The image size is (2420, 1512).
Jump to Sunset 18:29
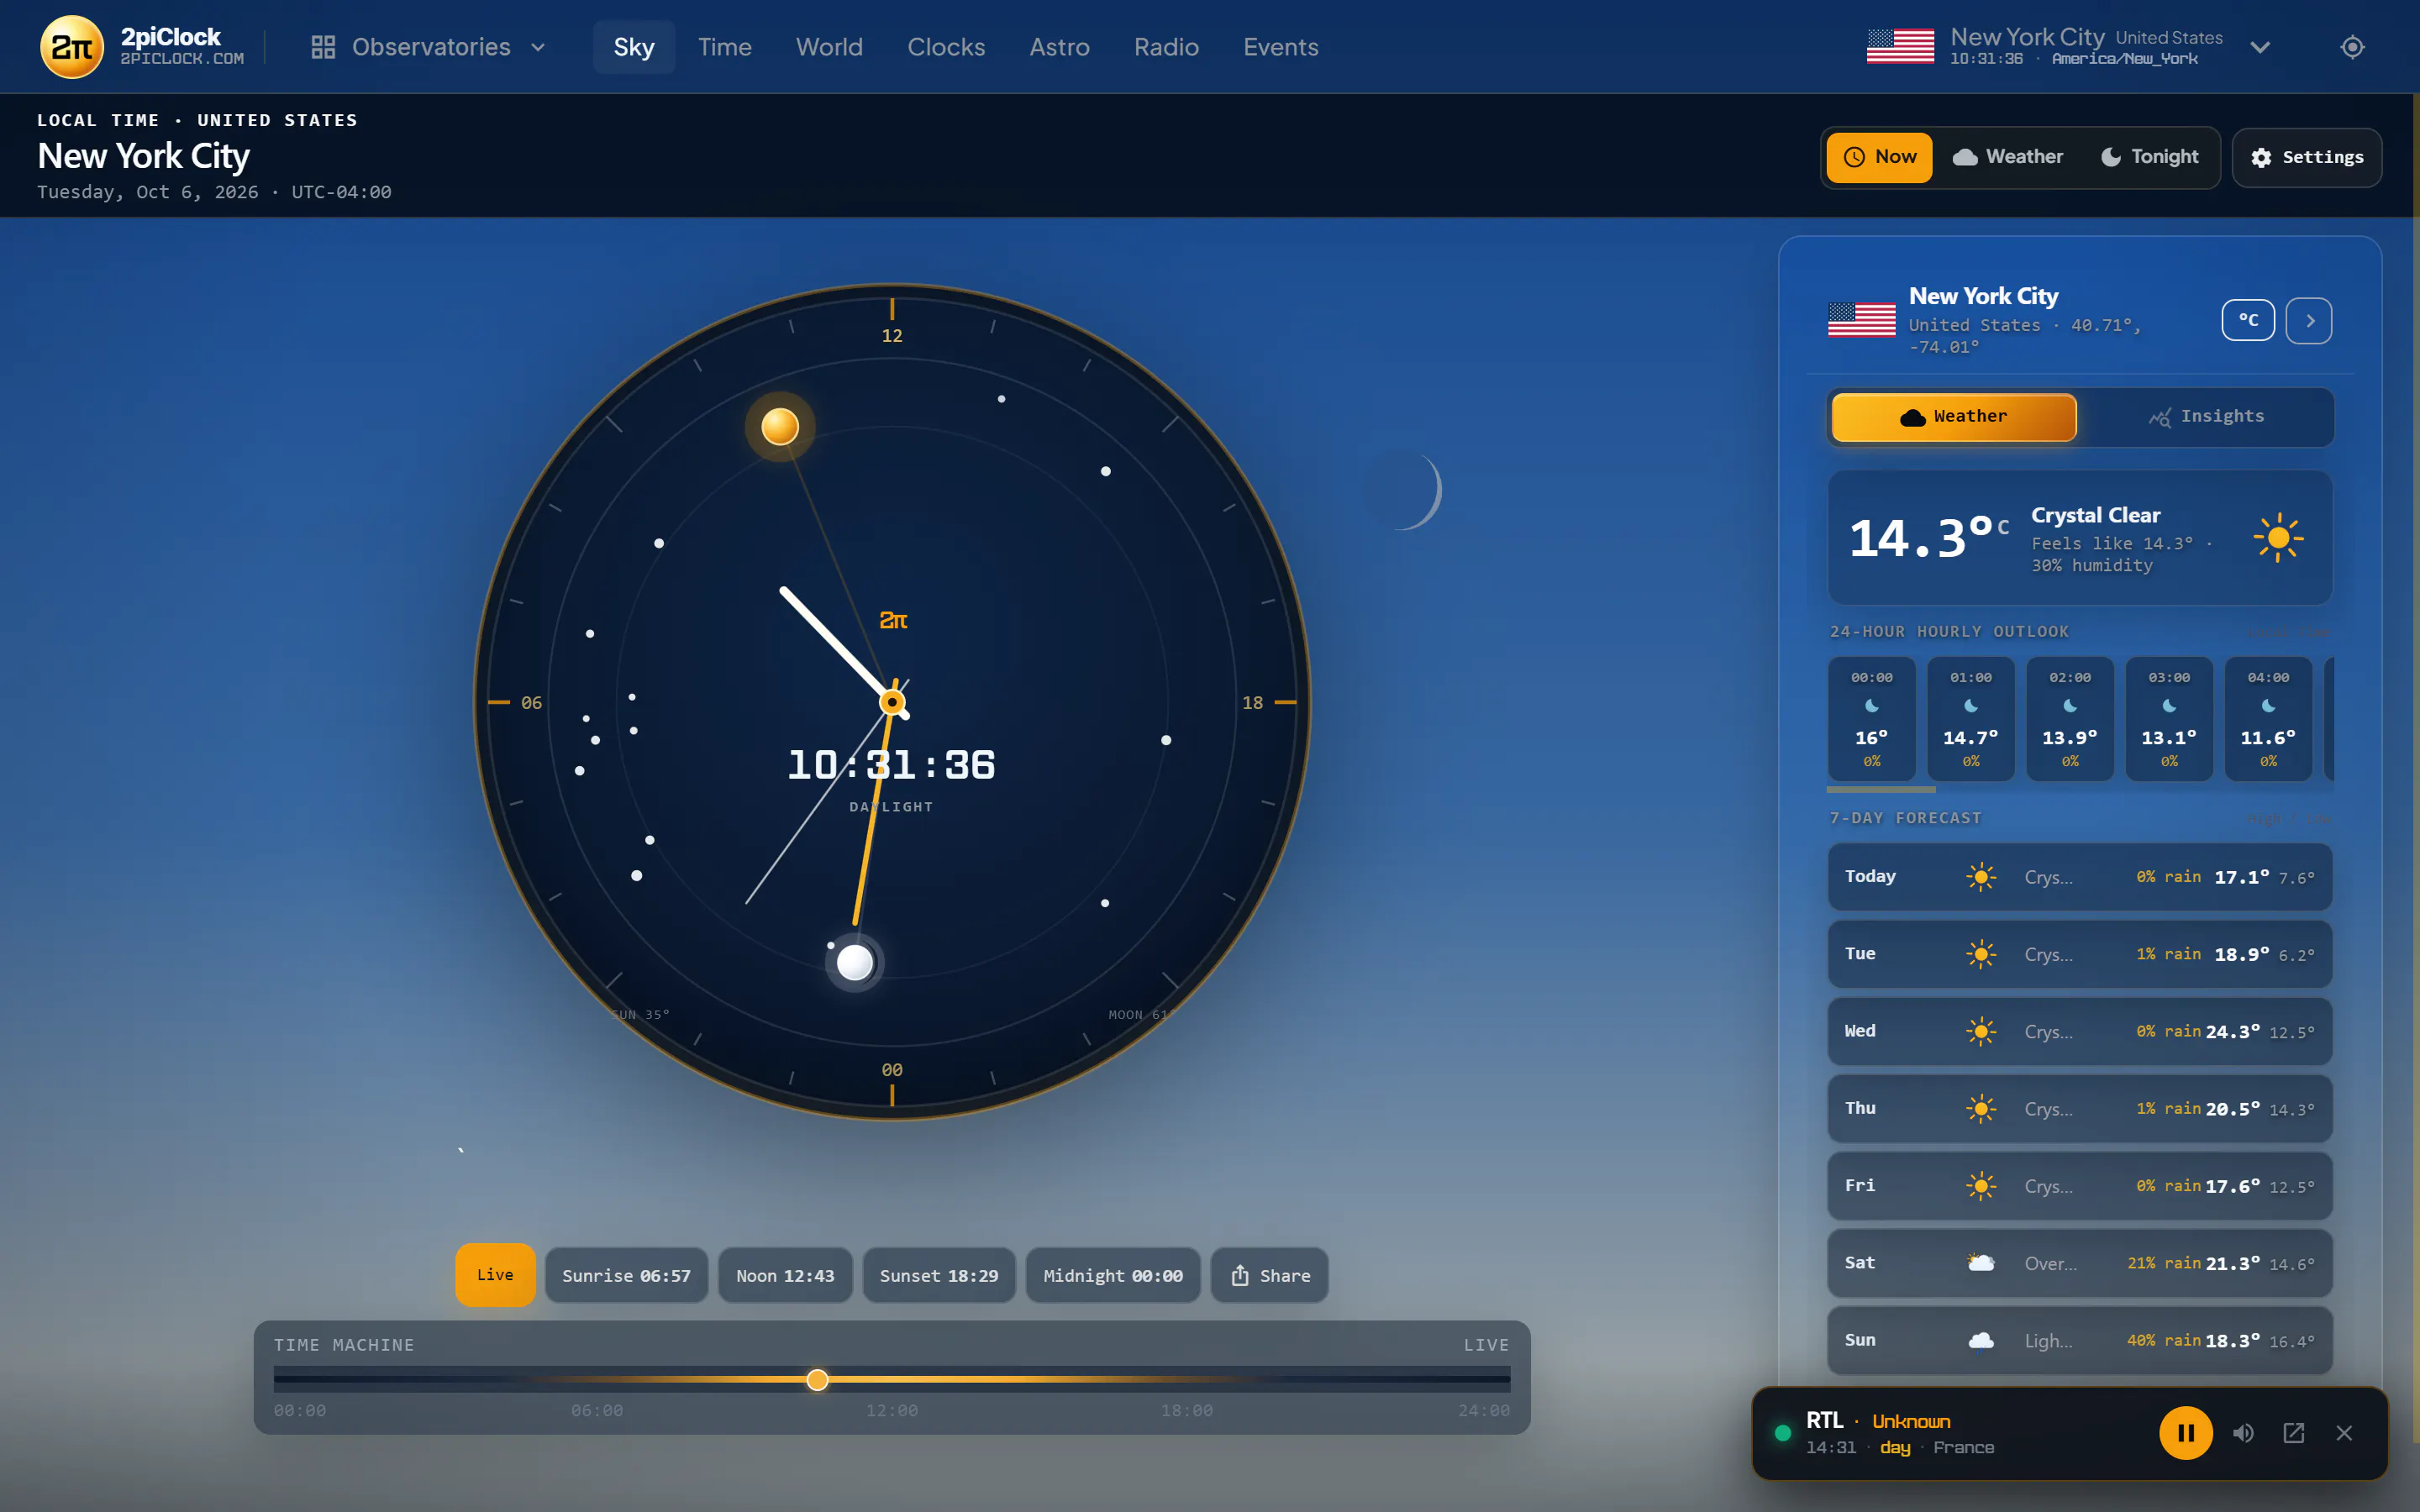pyautogui.click(x=938, y=1275)
